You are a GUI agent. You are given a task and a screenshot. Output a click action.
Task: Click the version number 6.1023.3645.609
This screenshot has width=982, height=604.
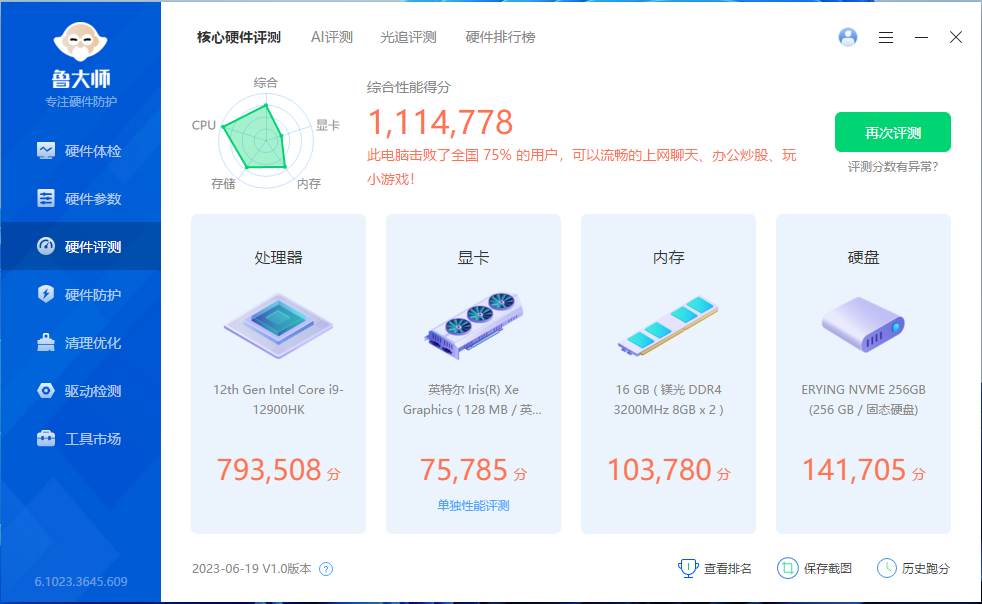point(81,581)
